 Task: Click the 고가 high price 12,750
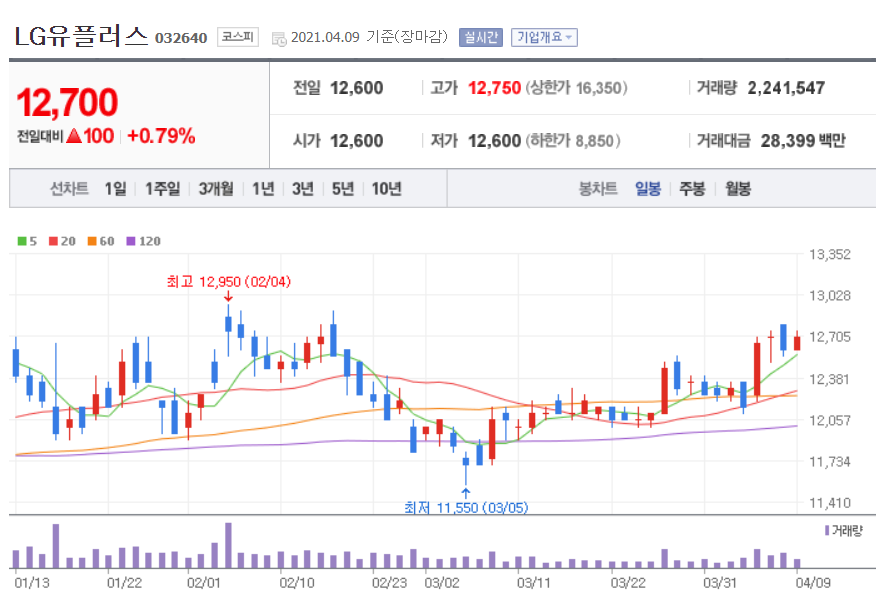coord(494,88)
